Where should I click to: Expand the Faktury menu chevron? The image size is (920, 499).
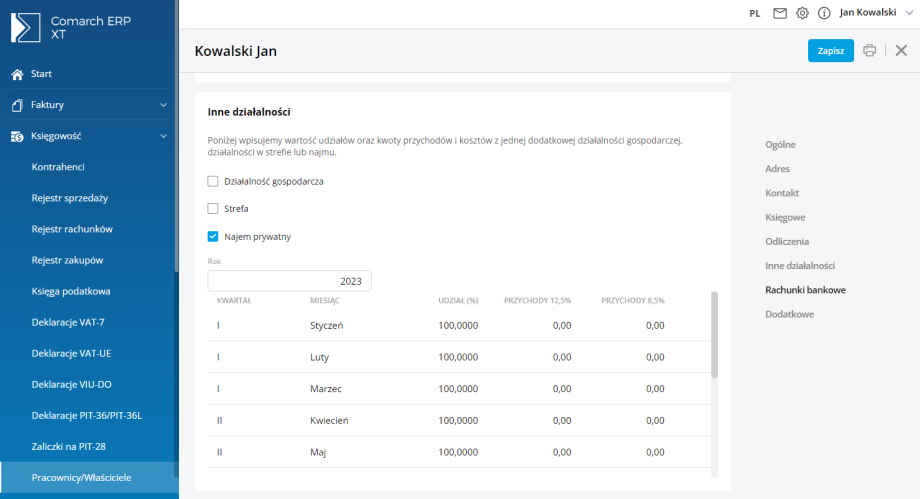pyautogui.click(x=163, y=105)
